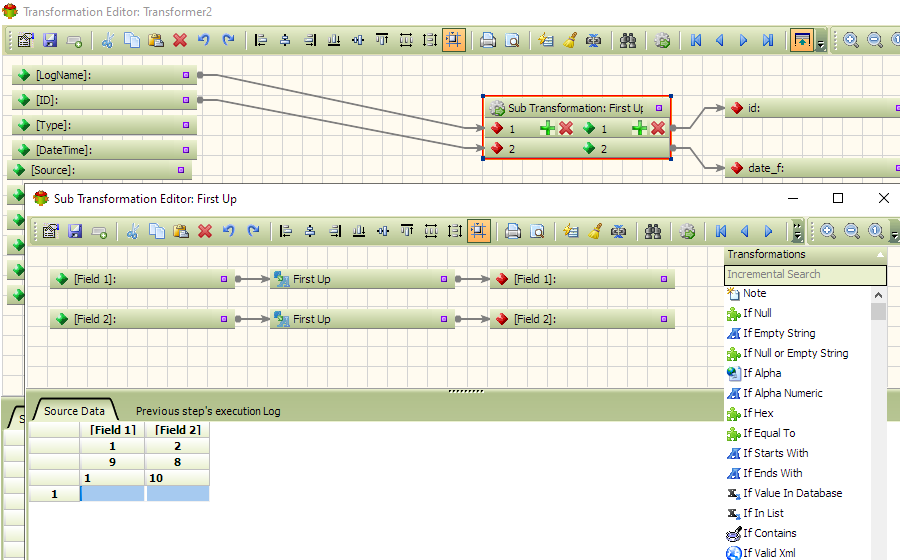Click Paste in the Sub Transformation Editor toolbar
This screenshot has width=900, height=560.
[x=181, y=231]
